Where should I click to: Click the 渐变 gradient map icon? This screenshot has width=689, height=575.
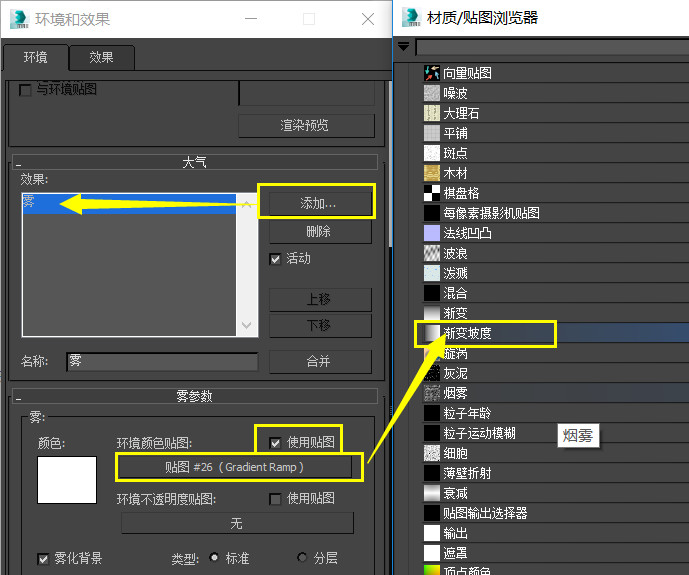[x=432, y=313]
